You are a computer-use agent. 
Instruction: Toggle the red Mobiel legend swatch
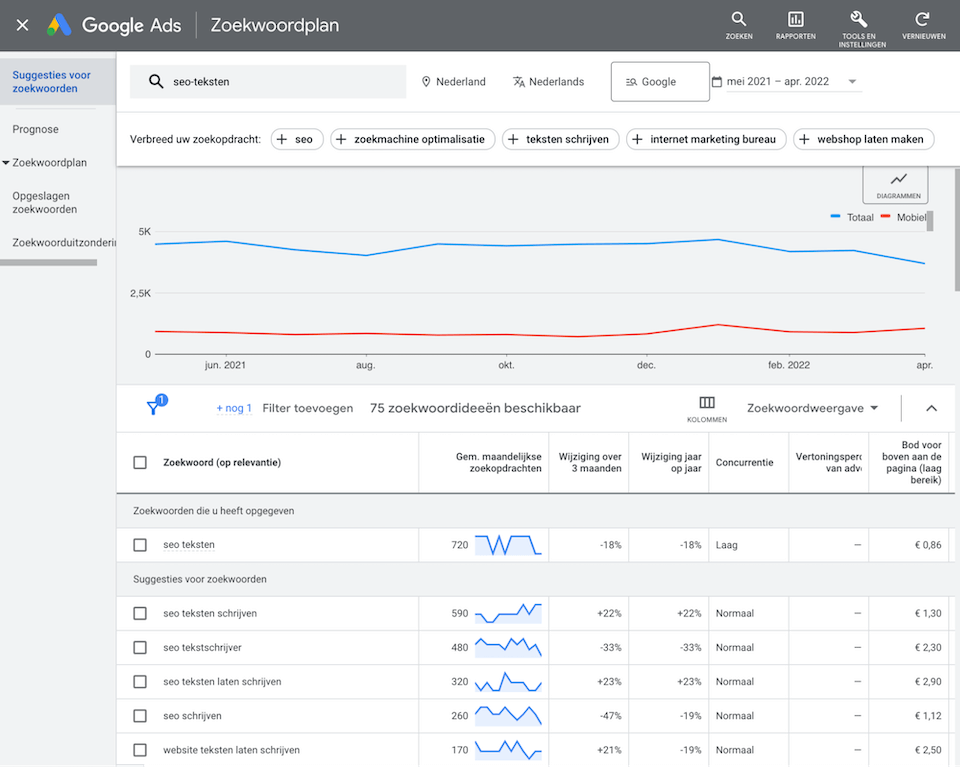885,216
